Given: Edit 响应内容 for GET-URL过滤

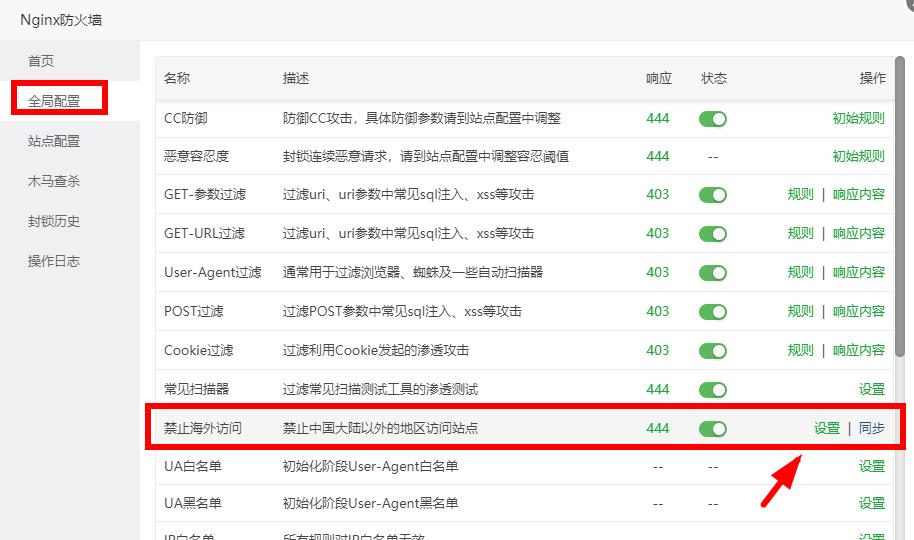Looking at the screenshot, I should 859,233.
